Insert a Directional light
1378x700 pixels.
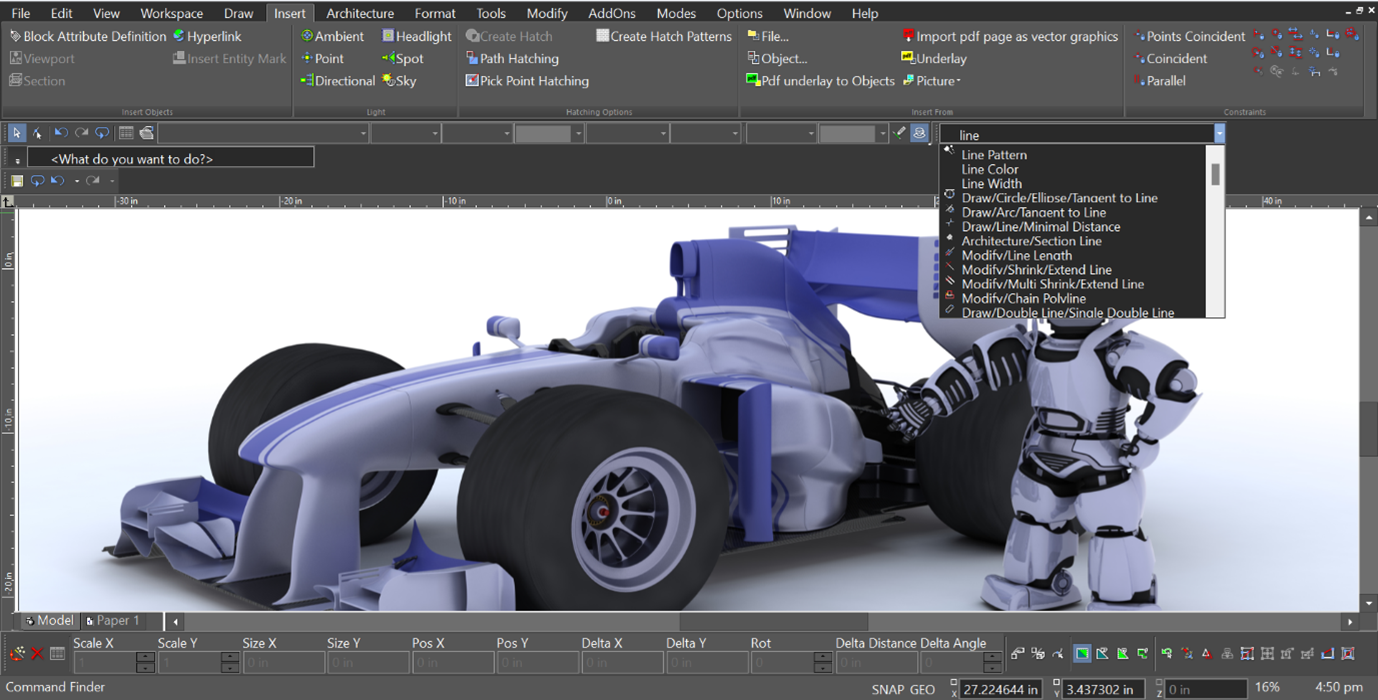pos(338,80)
